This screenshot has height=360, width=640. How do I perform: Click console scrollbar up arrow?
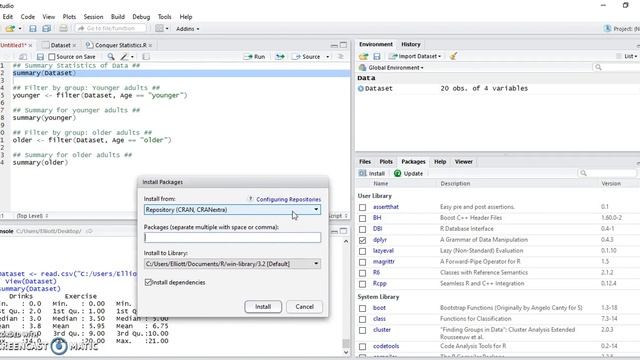tap(346, 241)
